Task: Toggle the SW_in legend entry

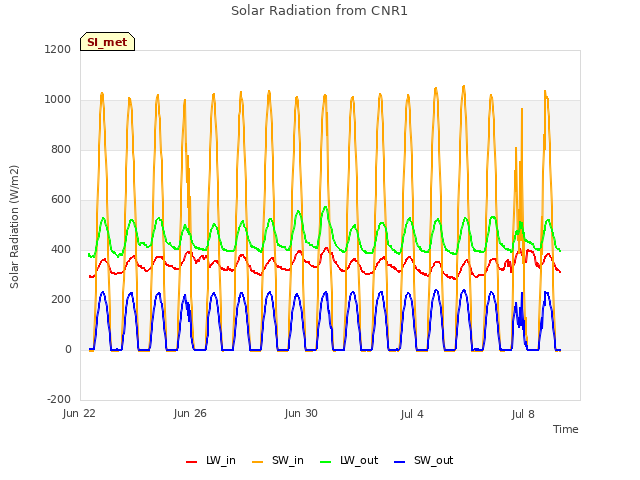Action: (278, 461)
